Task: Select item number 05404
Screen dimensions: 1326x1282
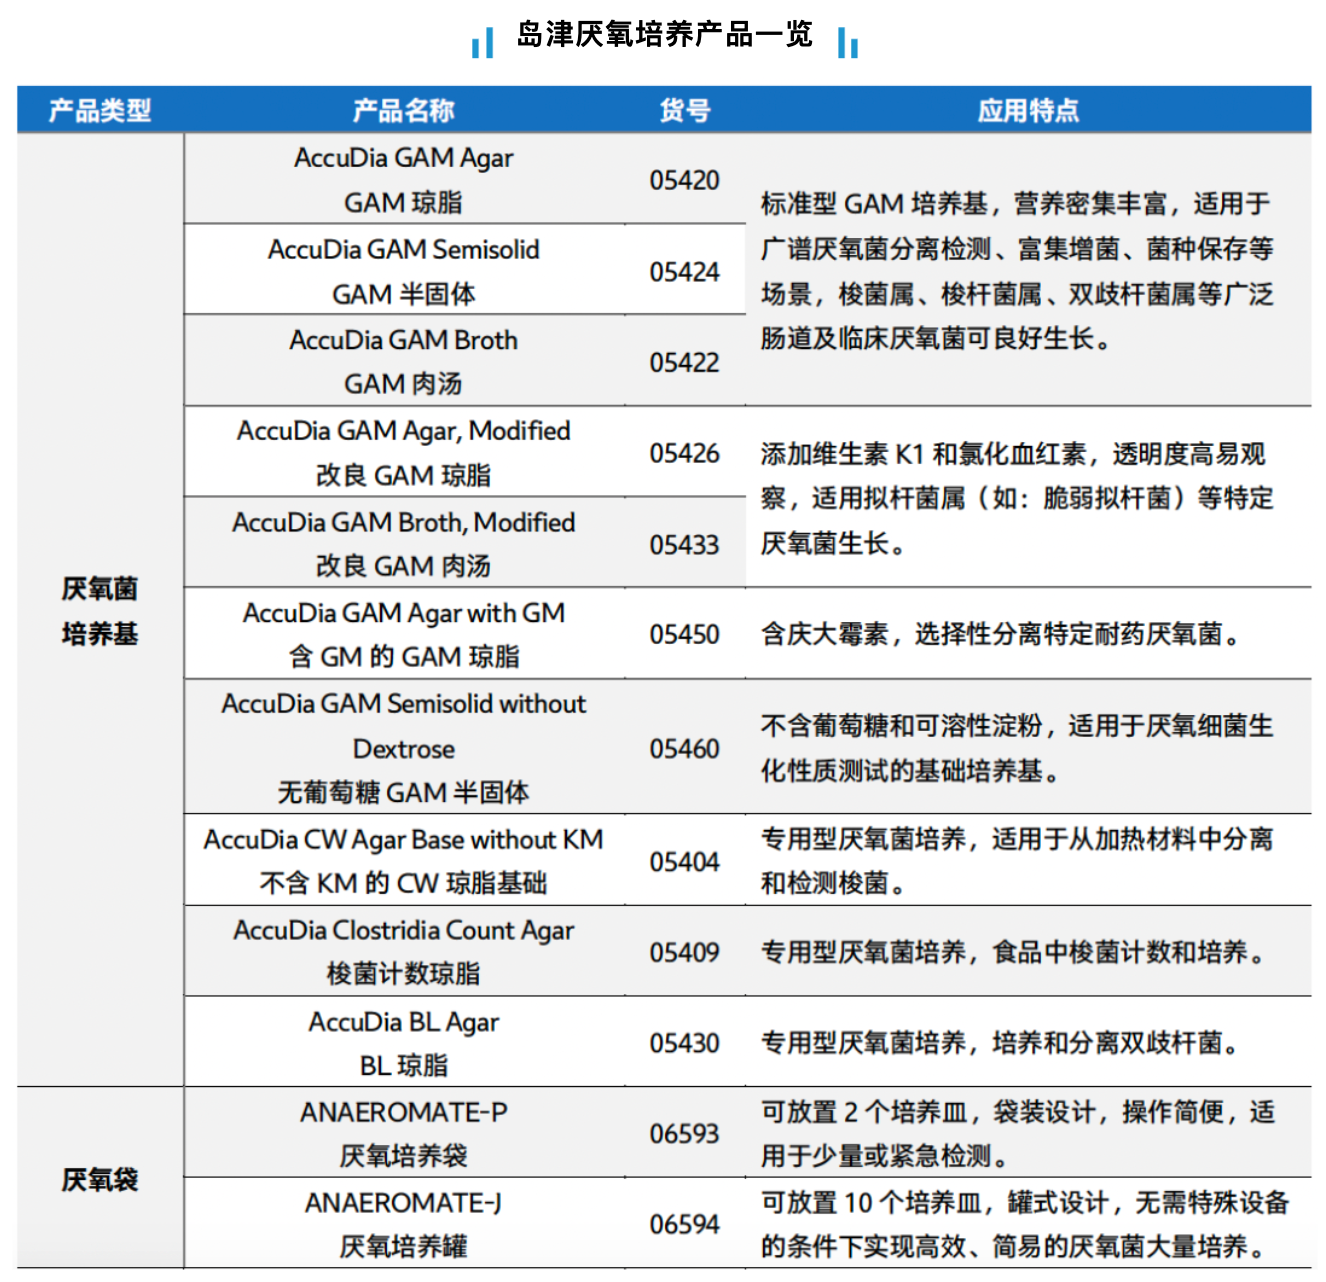Action: [x=685, y=862]
